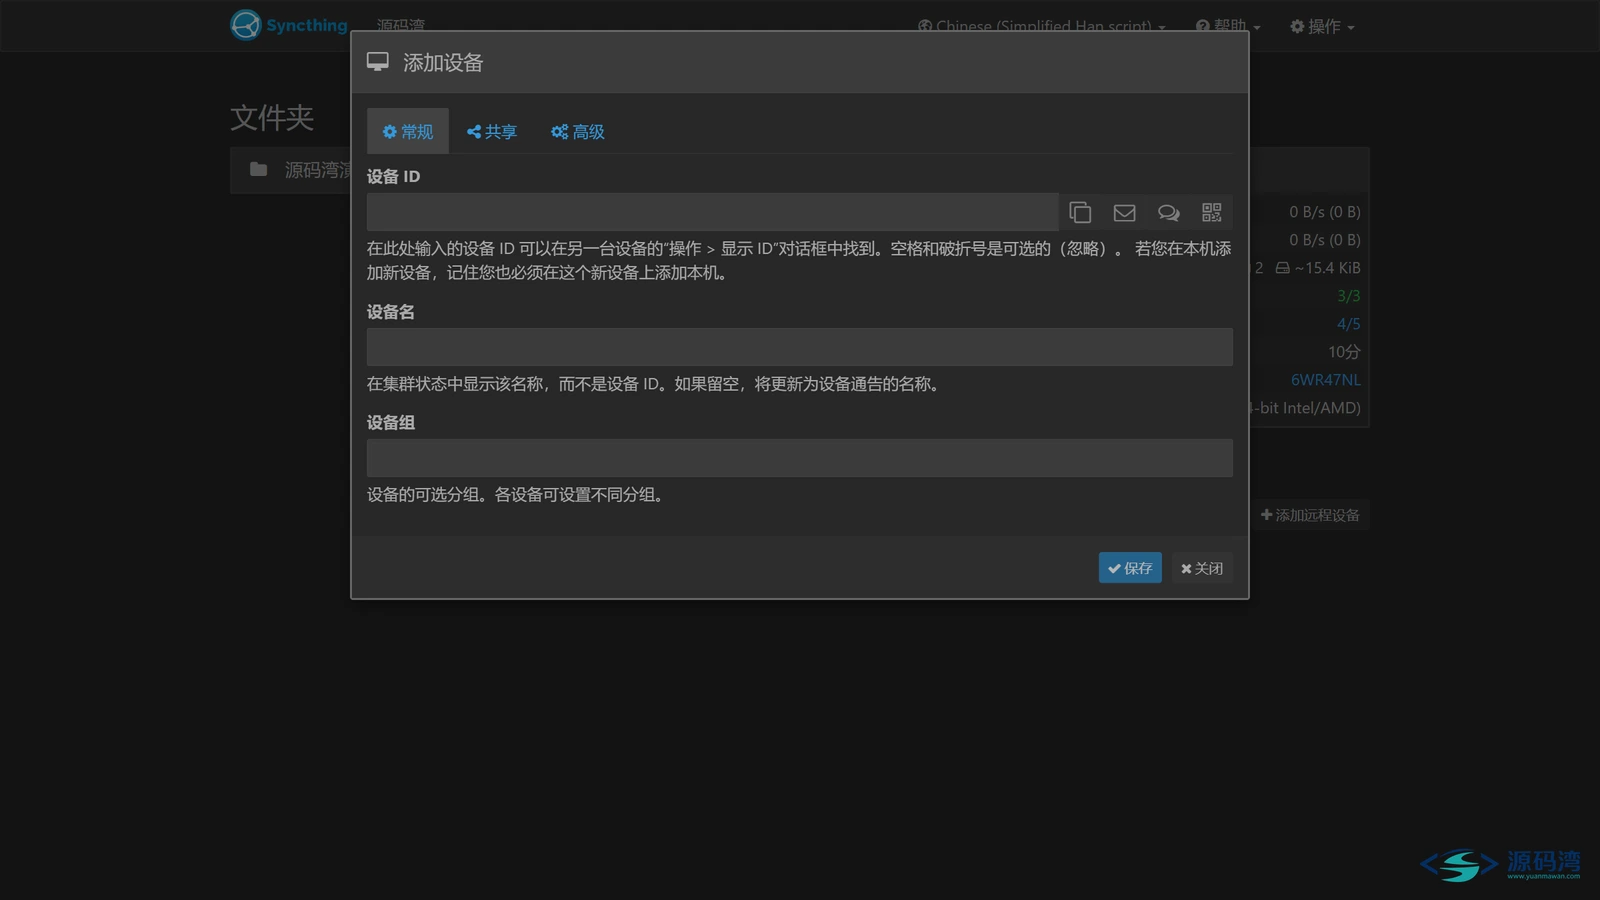This screenshot has width=1600, height=900.
Task: Open the 共享 tab
Action: (492, 132)
